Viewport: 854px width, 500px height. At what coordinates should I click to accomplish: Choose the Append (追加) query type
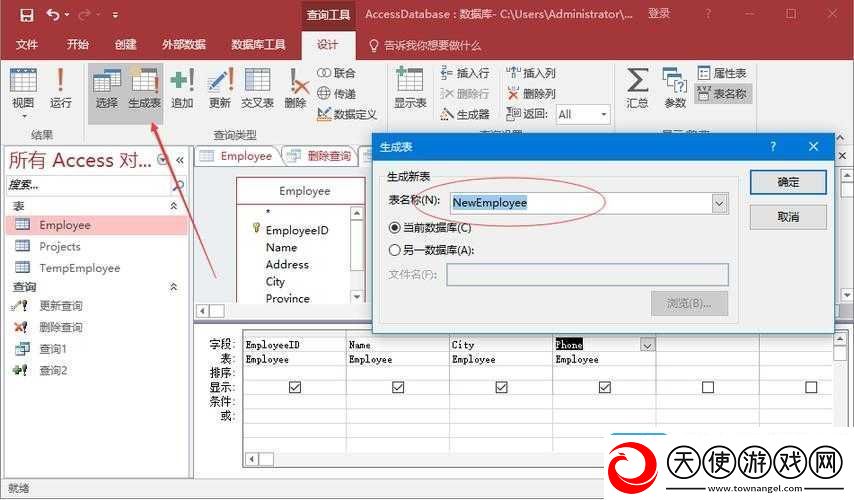click(182, 88)
